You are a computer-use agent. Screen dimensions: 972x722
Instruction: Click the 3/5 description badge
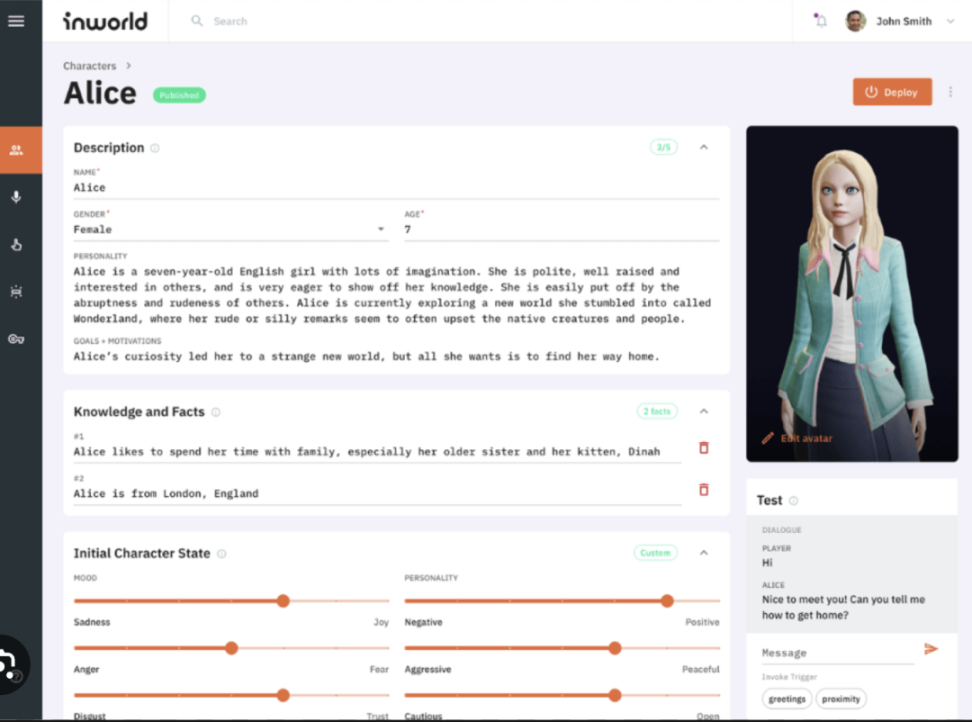(x=663, y=147)
